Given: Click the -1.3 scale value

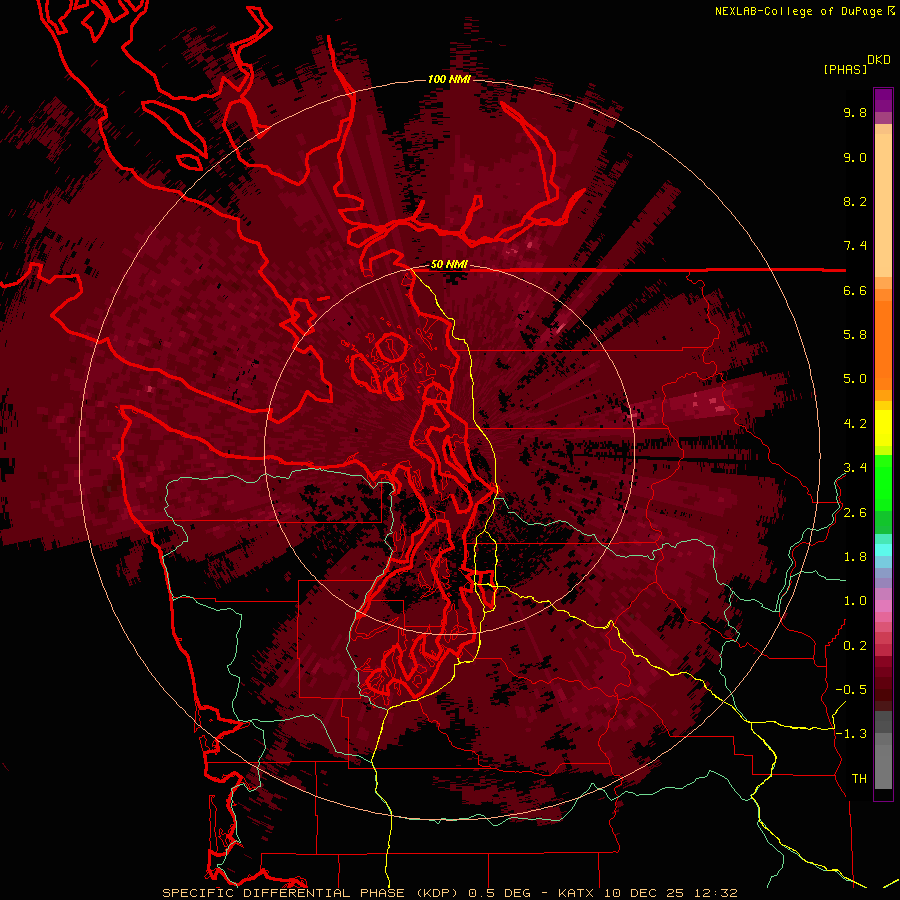Looking at the screenshot, I should (851, 734).
